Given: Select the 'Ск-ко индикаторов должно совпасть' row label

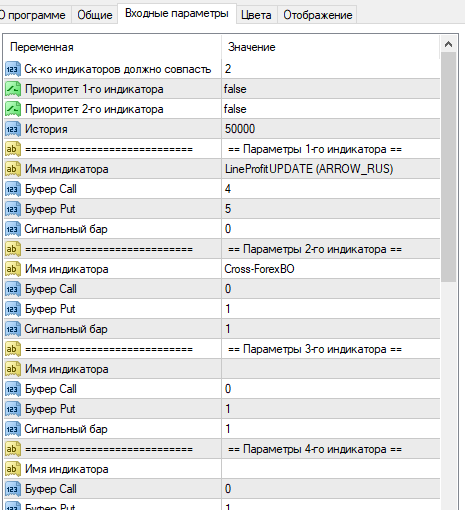Looking at the screenshot, I should 118,69.
